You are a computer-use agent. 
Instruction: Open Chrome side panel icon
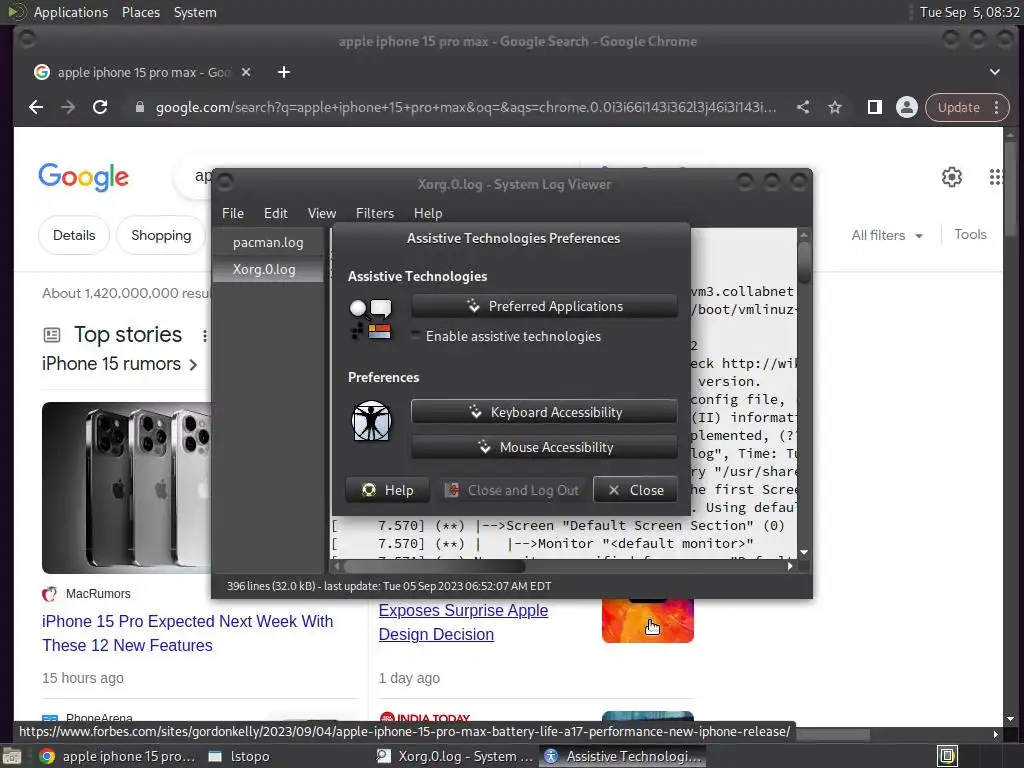(874, 107)
